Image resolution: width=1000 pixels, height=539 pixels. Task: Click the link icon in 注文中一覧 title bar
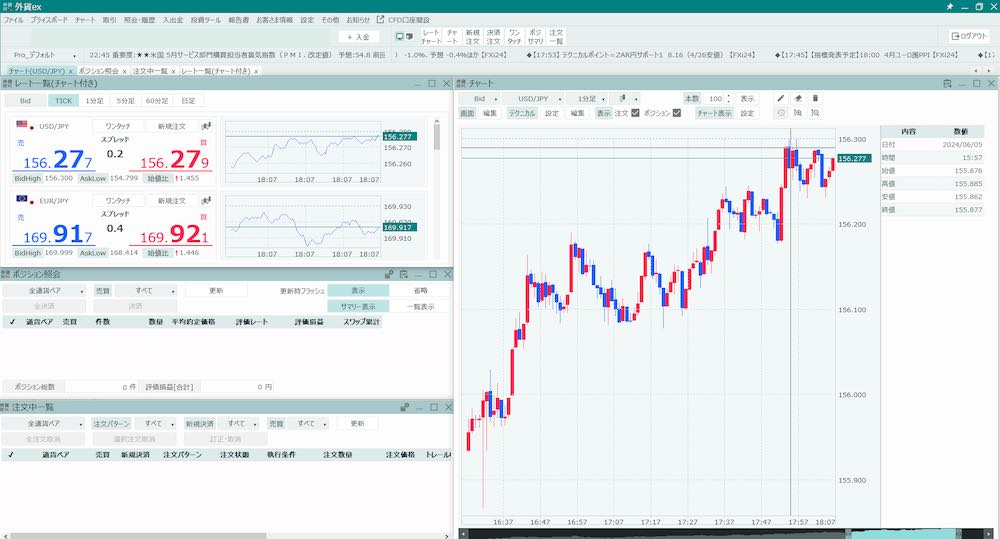pos(404,407)
